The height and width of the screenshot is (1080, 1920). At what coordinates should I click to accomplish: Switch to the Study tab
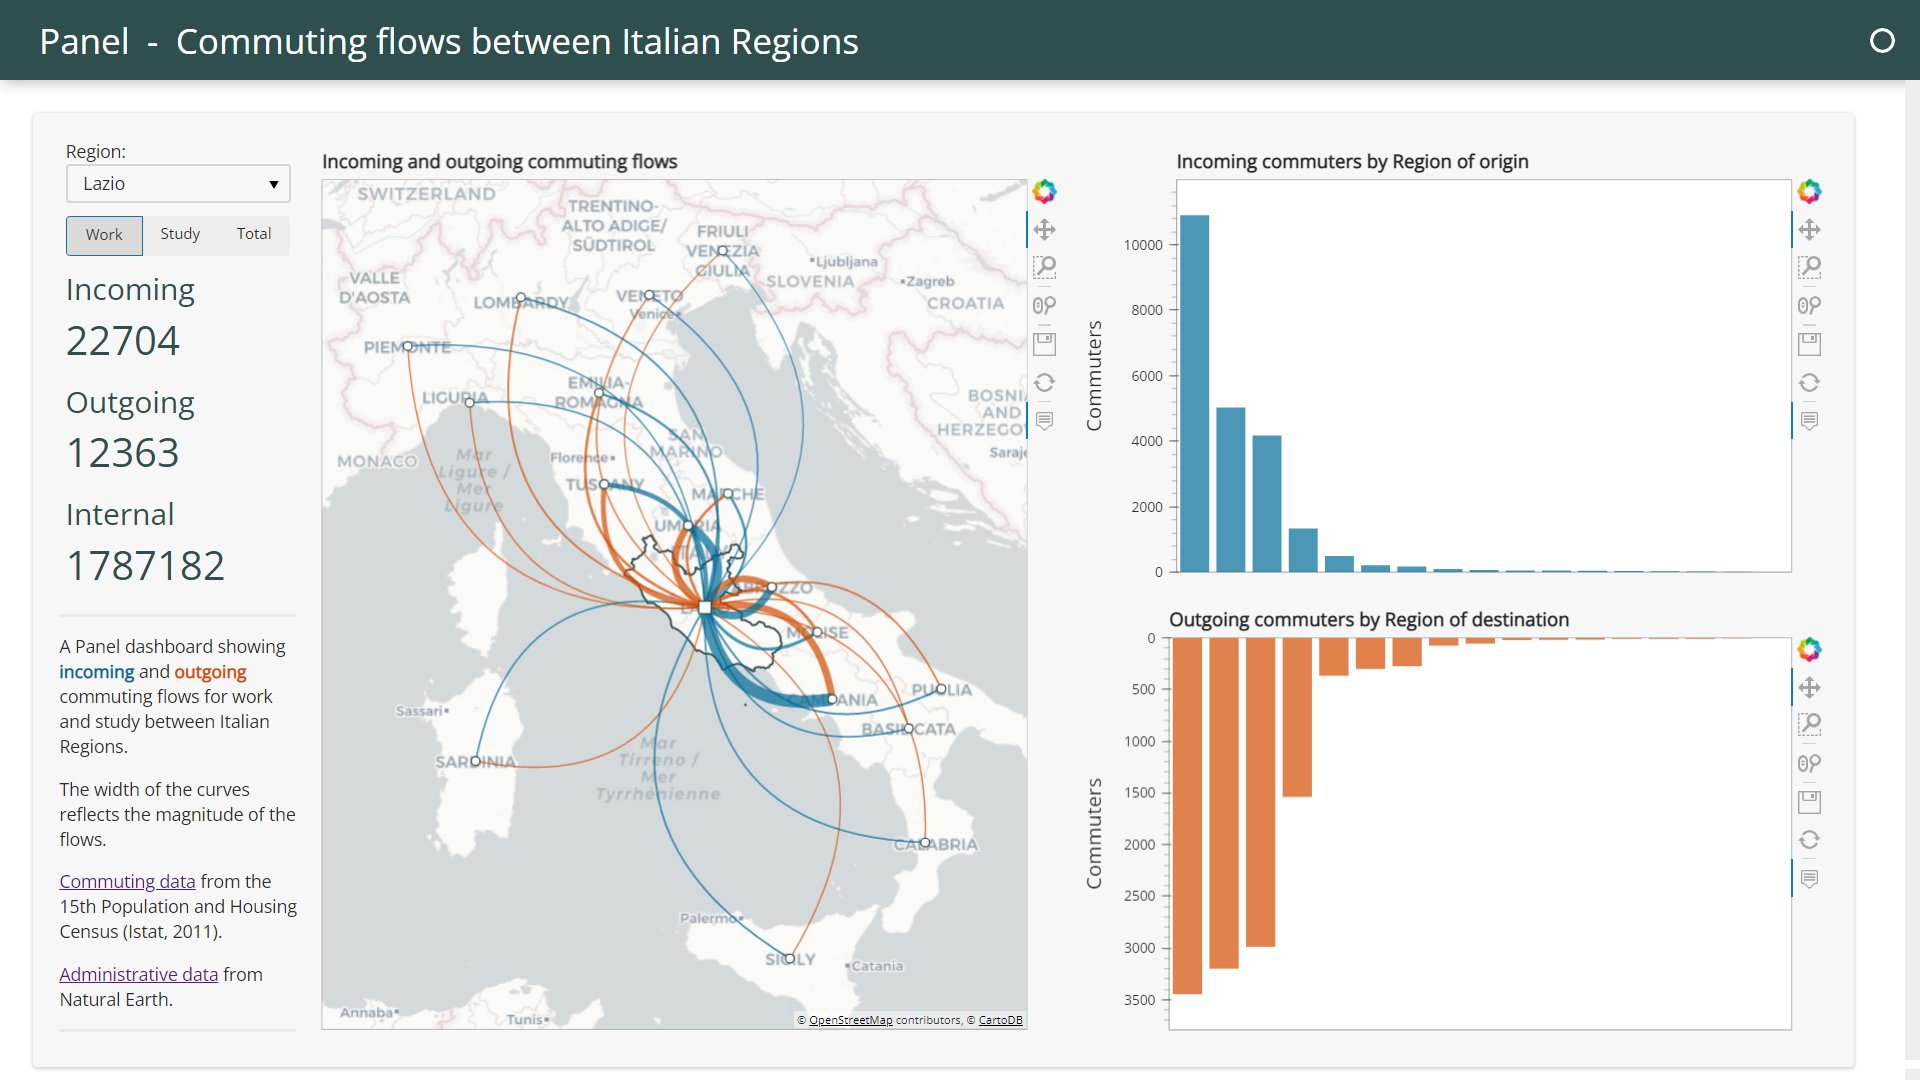coord(180,234)
